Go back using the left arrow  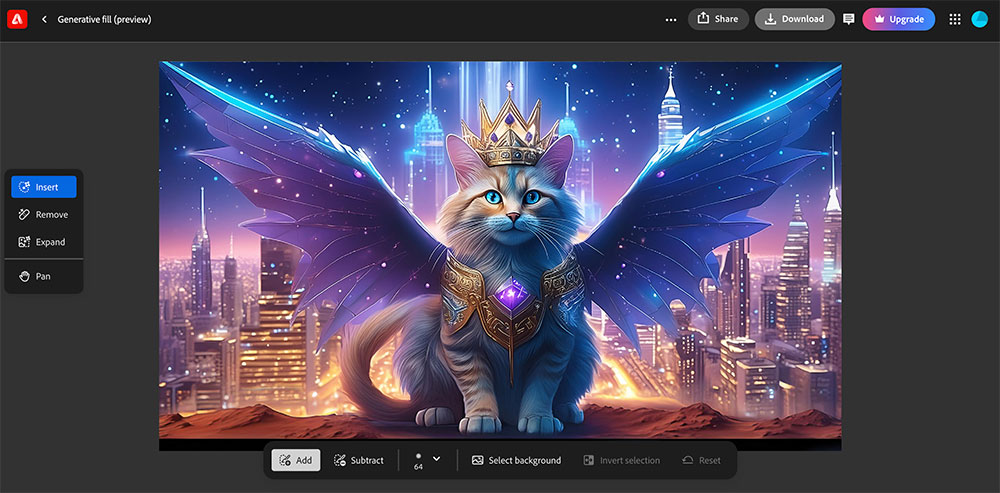coord(44,19)
